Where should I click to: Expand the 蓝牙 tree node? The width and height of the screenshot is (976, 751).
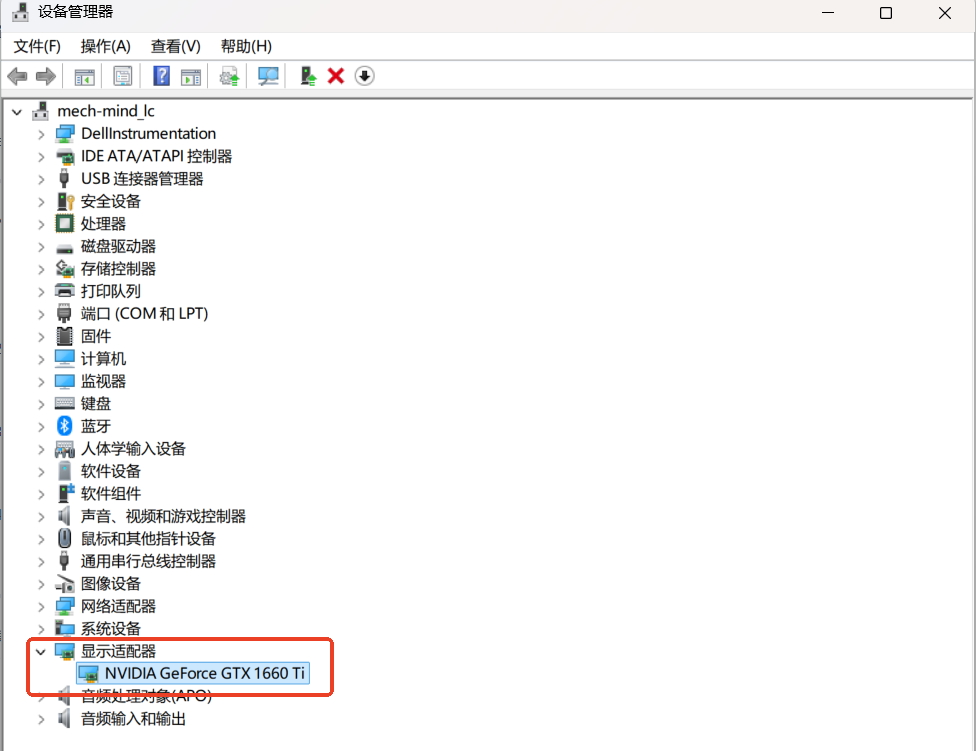pos(40,426)
